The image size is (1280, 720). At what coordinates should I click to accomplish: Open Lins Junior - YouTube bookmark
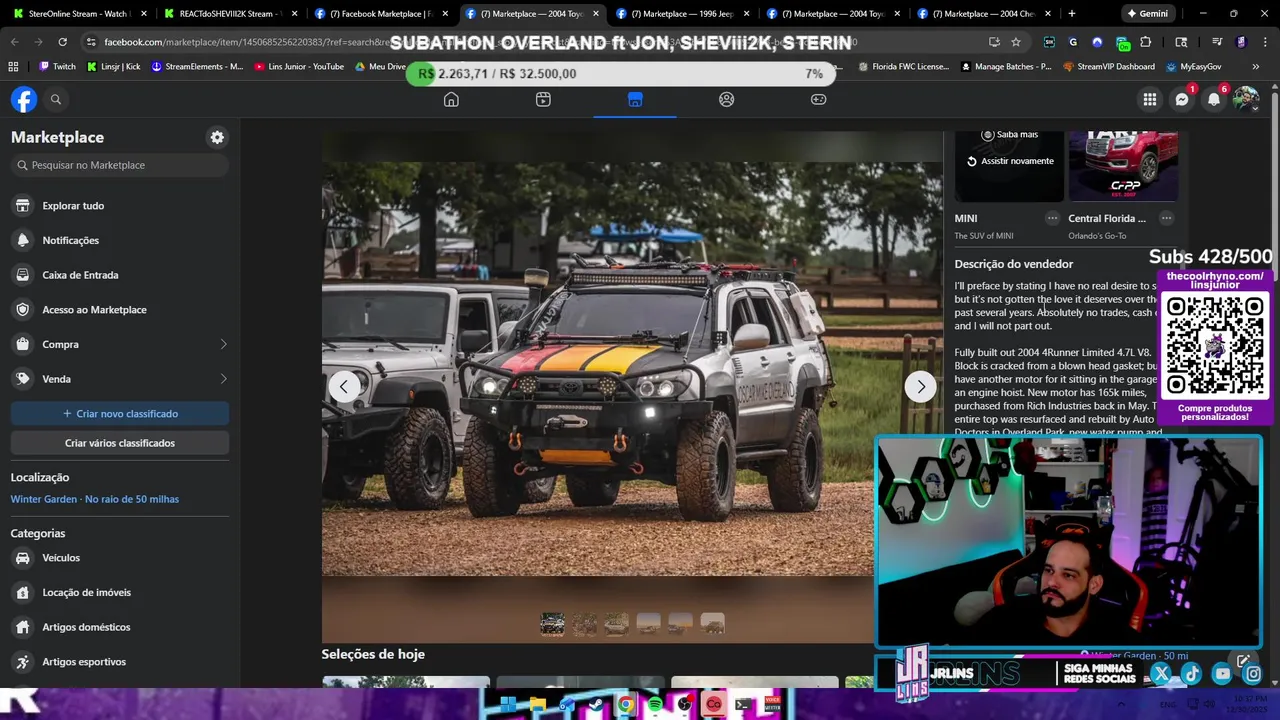pos(299,66)
